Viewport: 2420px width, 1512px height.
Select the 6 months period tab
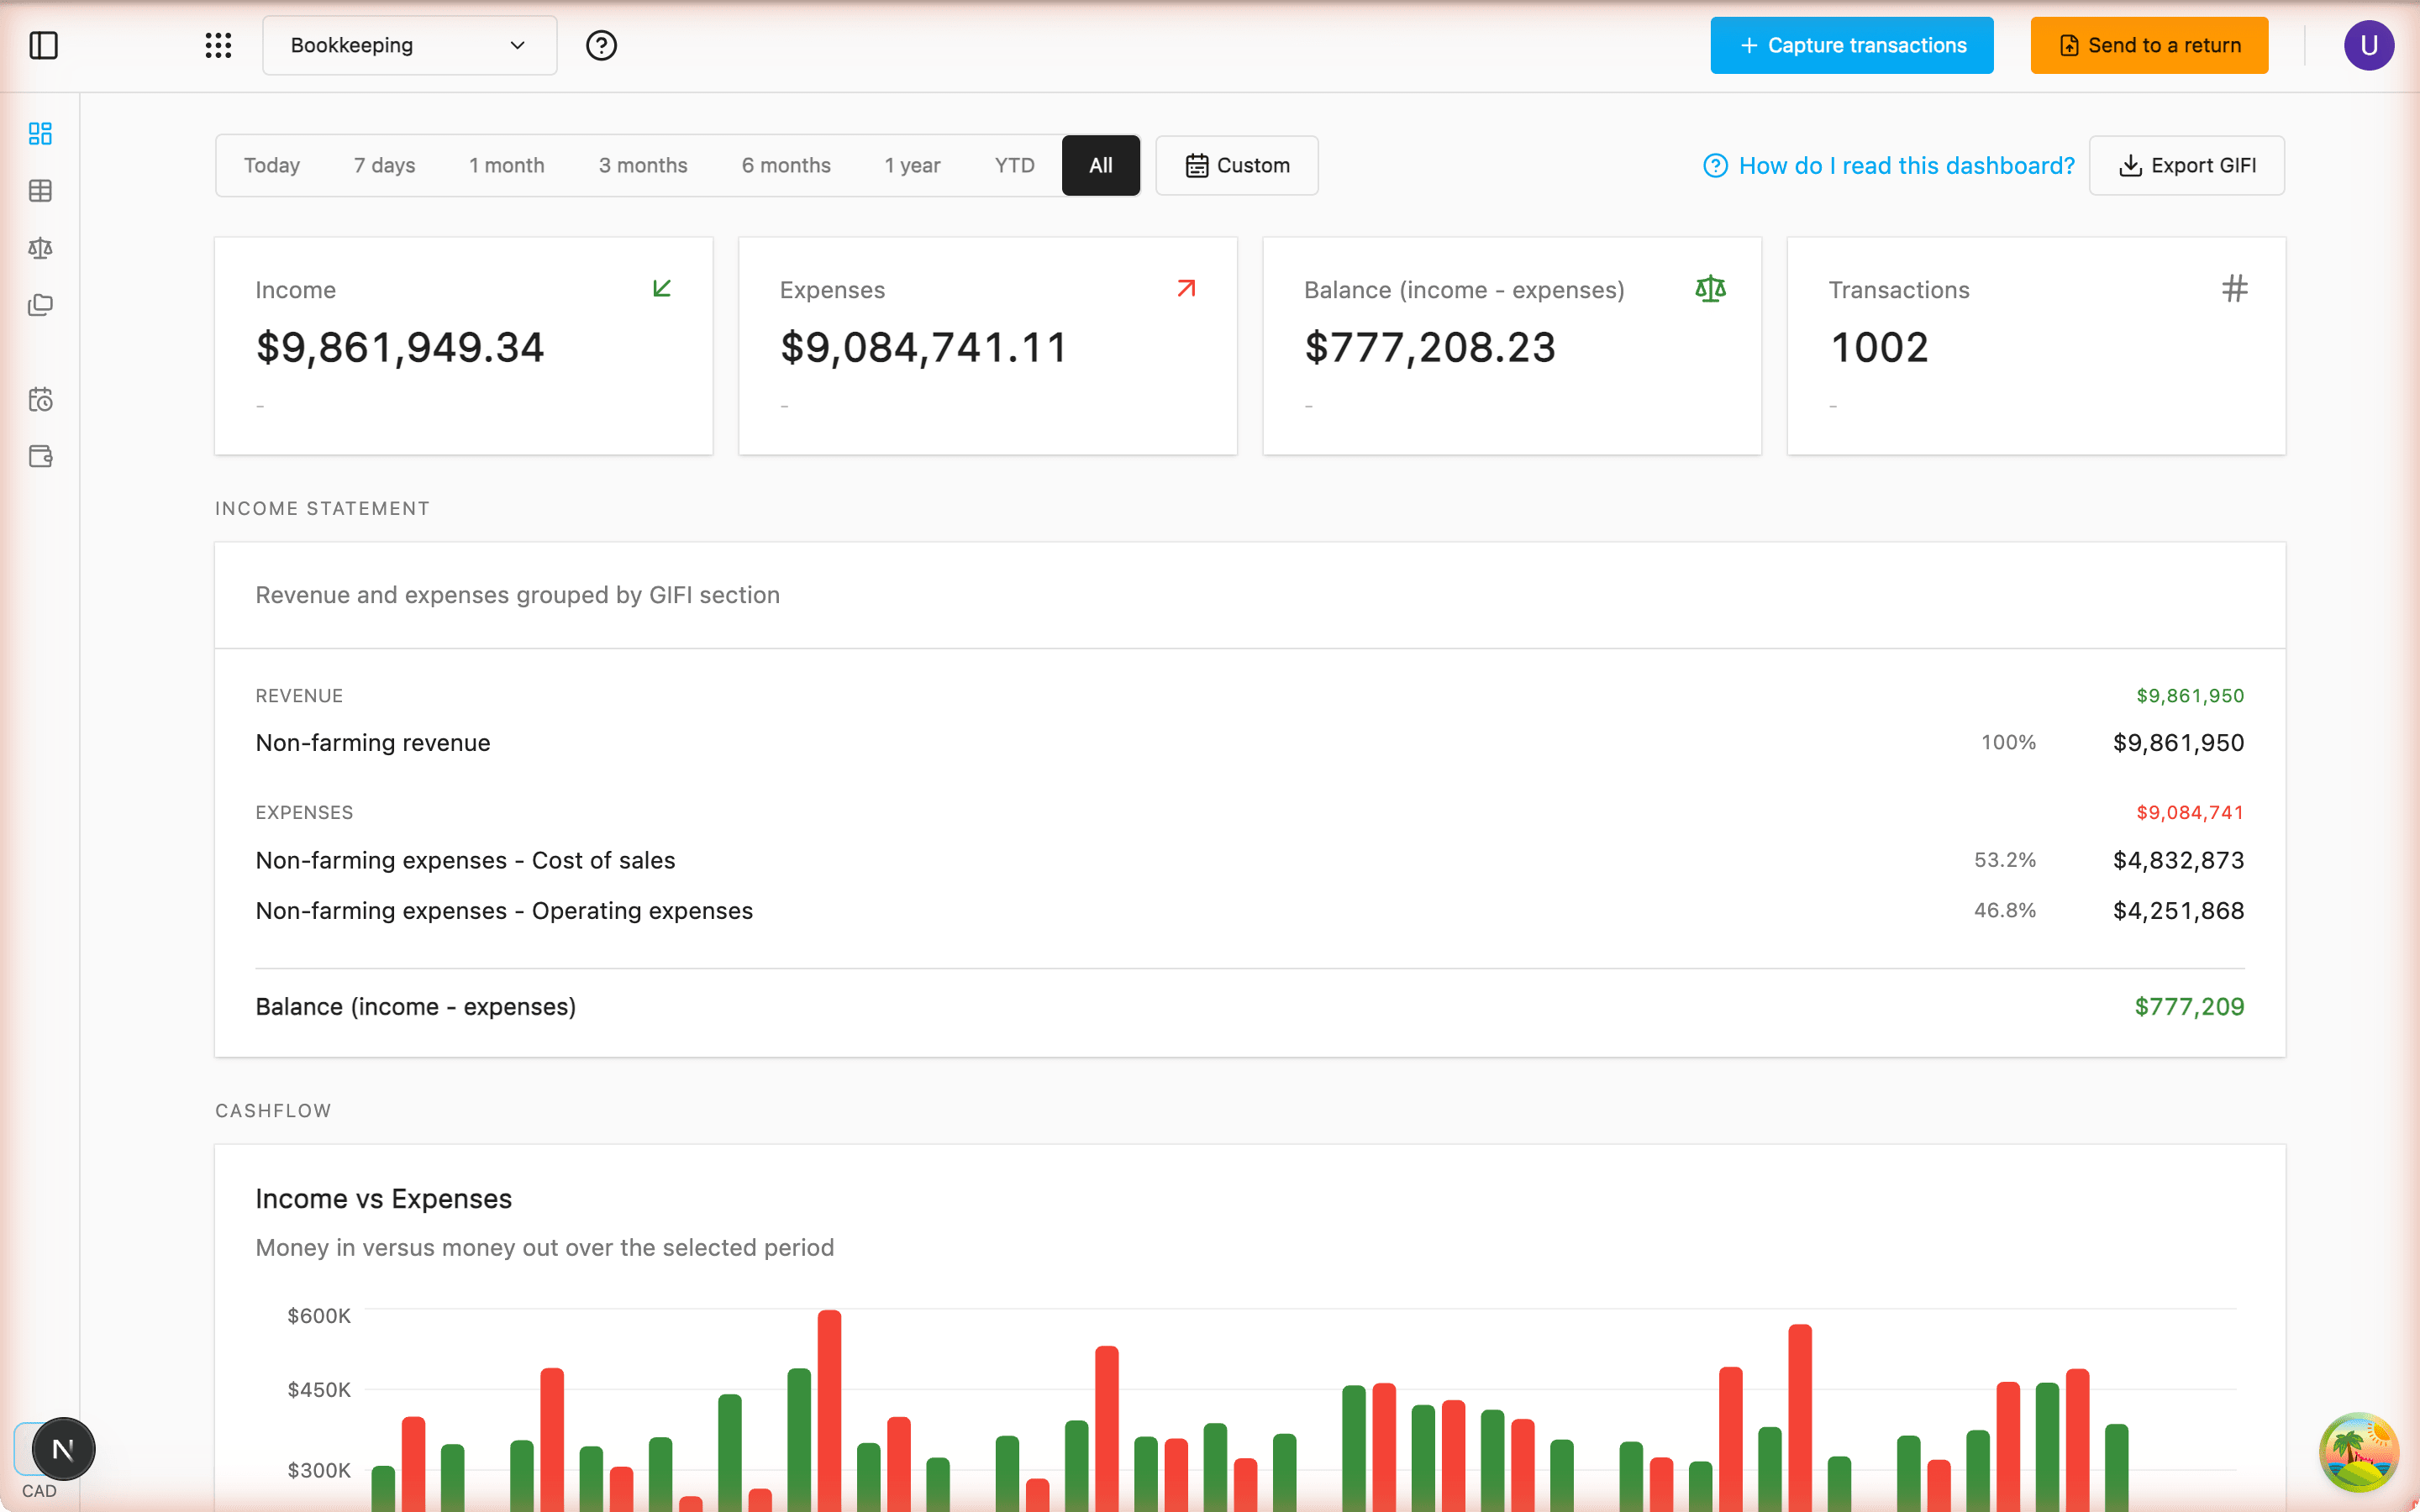click(786, 165)
